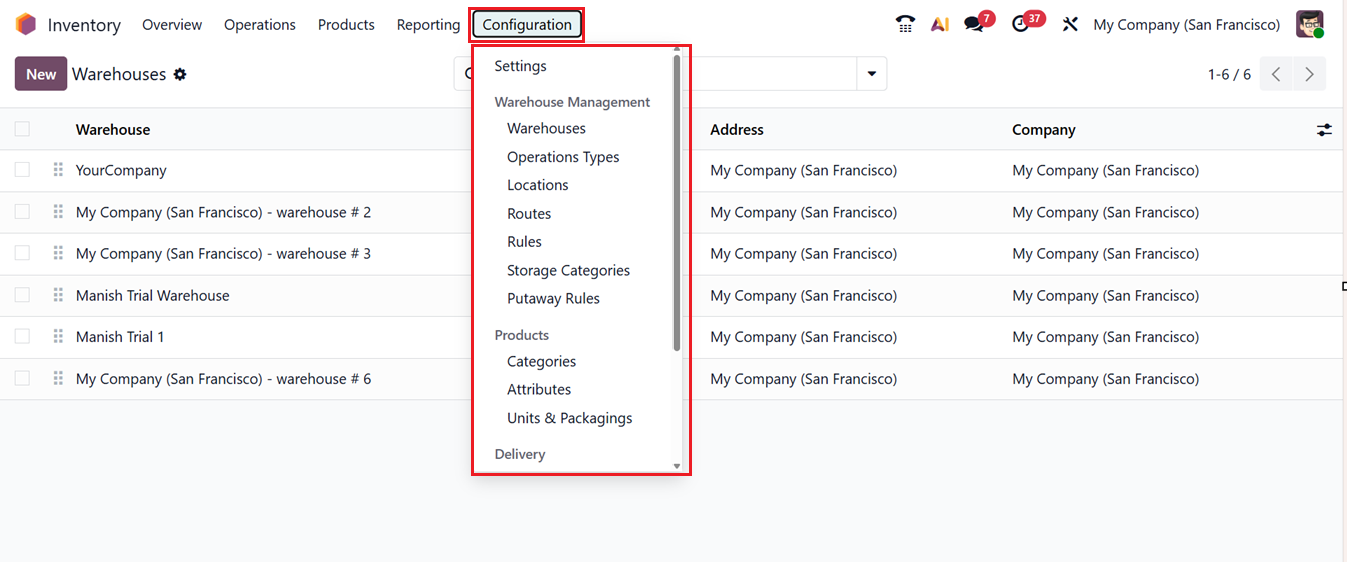
Task: Click the Warehouses gear actions icon
Action: click(180, 74)
